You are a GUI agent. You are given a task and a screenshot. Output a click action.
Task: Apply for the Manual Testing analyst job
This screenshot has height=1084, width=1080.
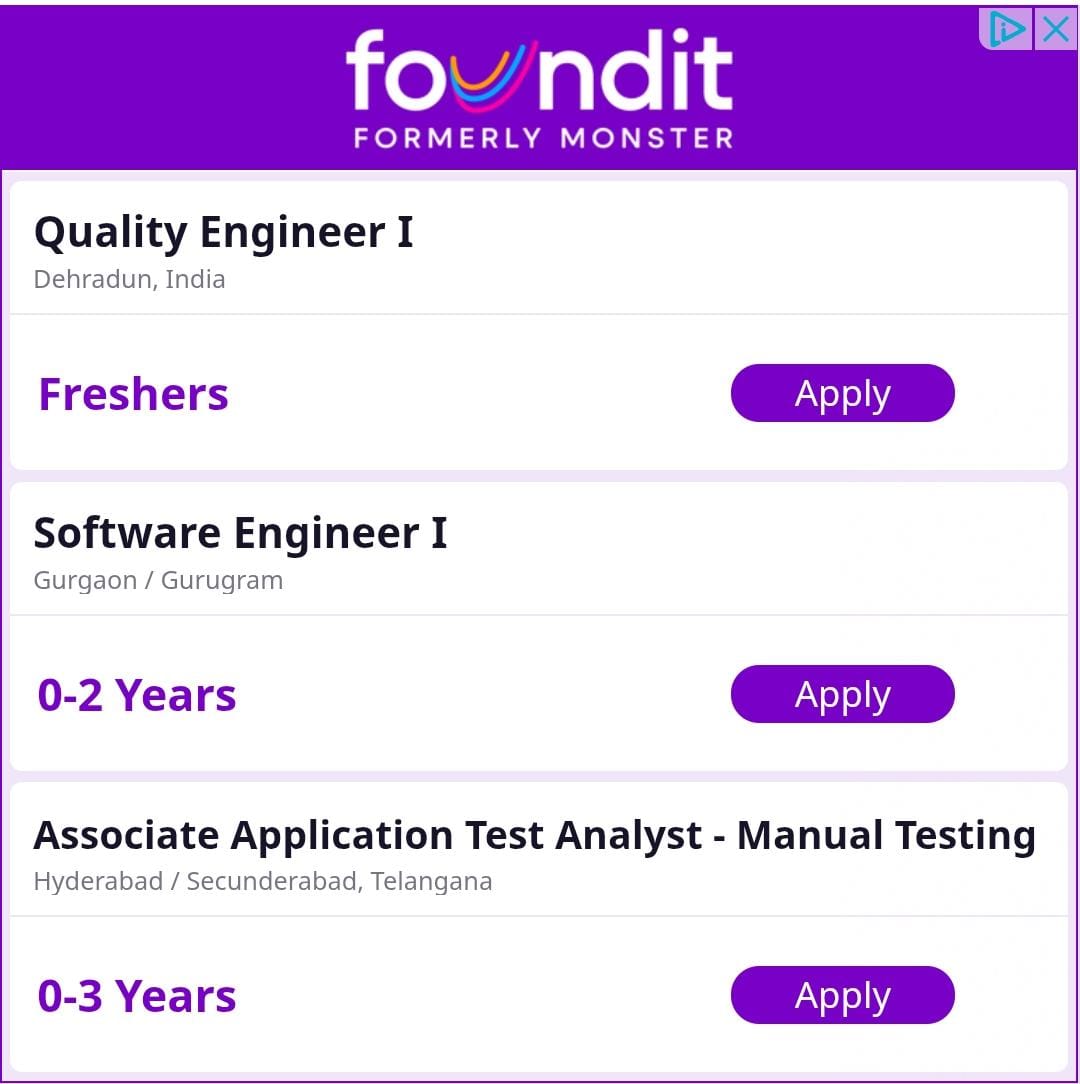click(x=842, y=995)
